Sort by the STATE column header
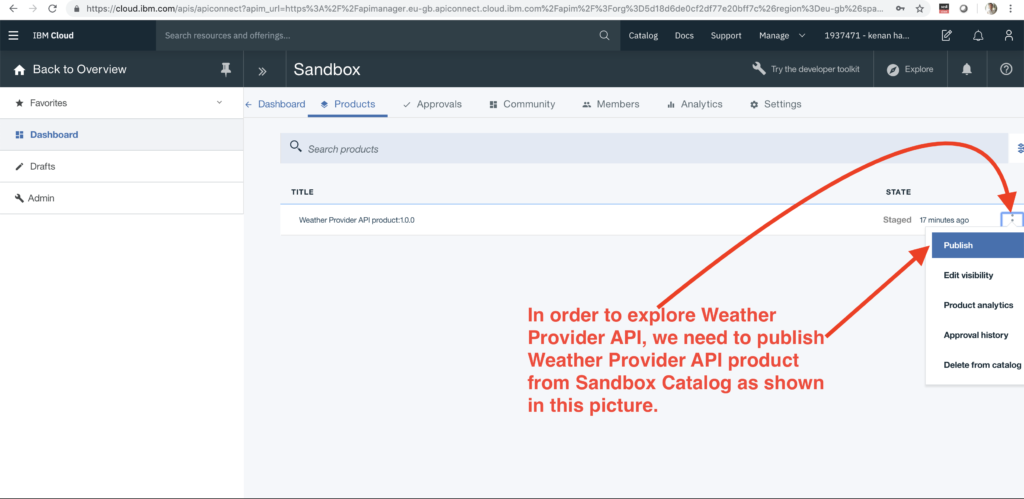The width and height of the screenshot is (1024, 499). [898, 192]
